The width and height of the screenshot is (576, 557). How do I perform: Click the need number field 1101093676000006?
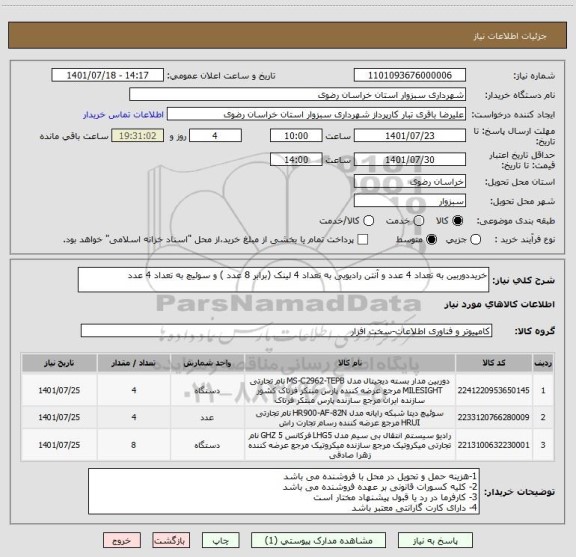click(x=410, y=75)
